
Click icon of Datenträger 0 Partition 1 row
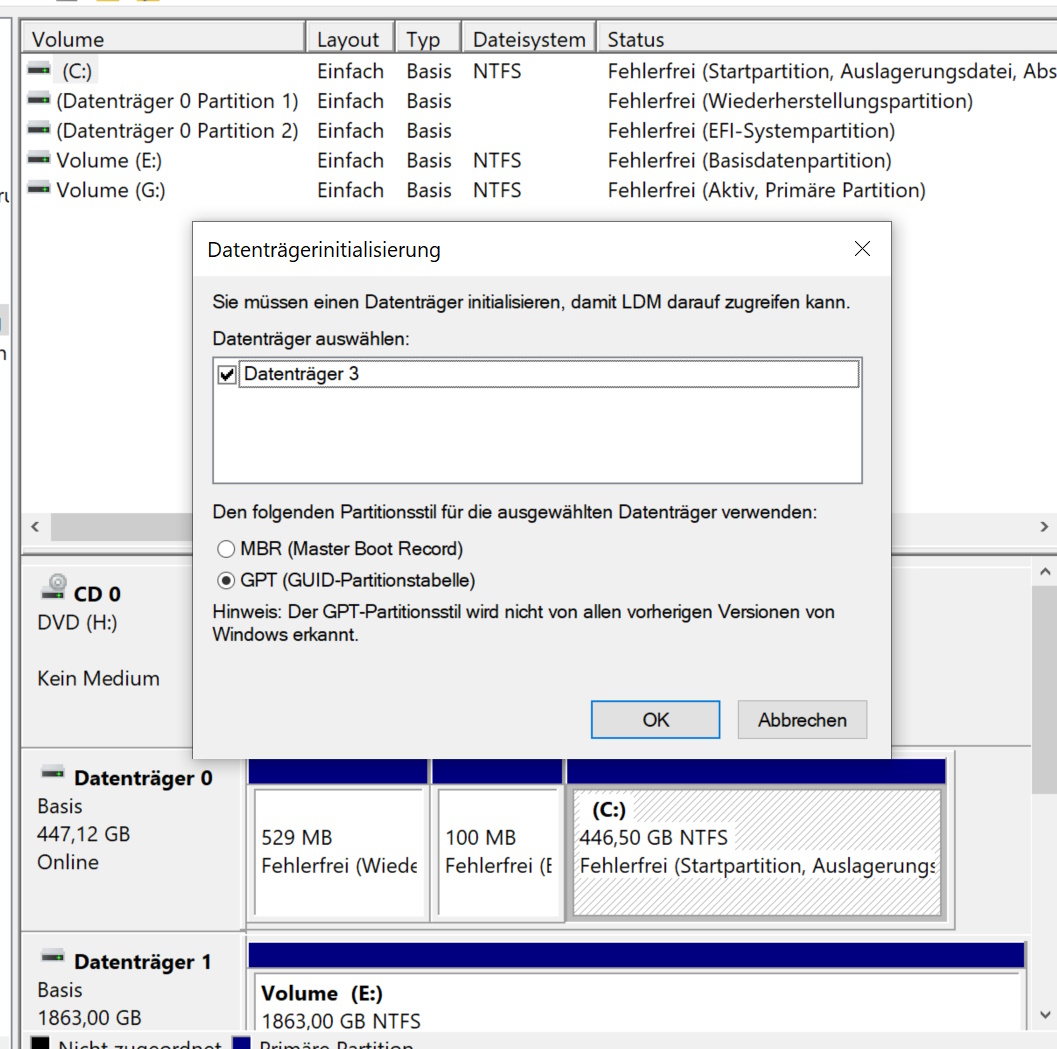[39, 101]
